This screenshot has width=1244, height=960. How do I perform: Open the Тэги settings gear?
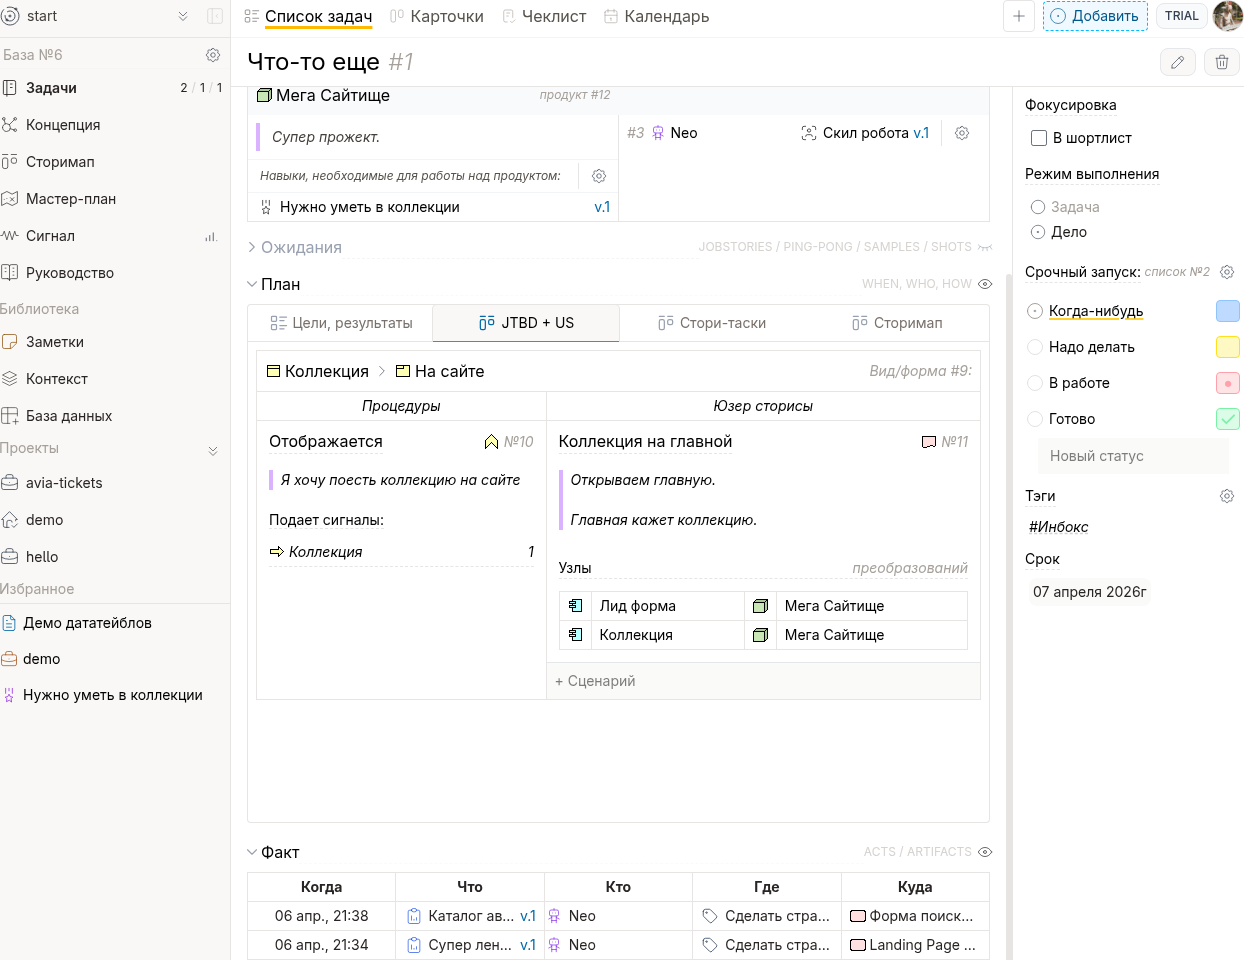point(1227,496)
